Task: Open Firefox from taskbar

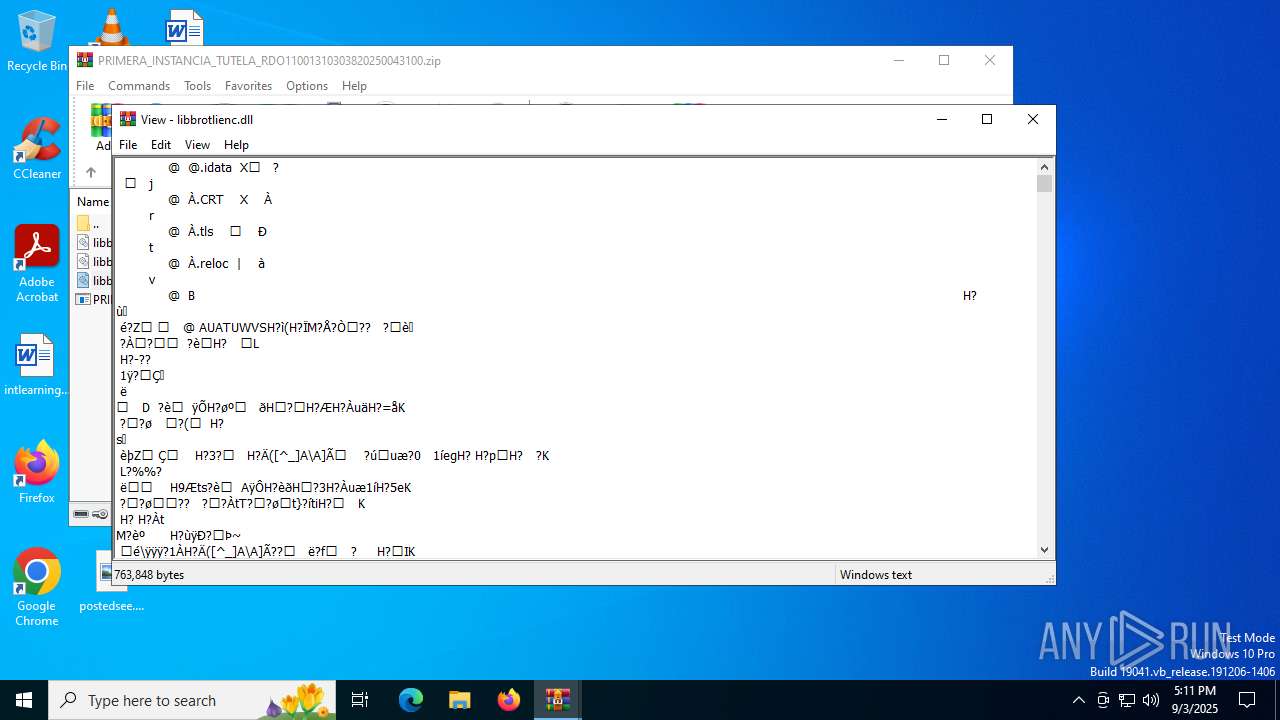Action: point(509,700)
